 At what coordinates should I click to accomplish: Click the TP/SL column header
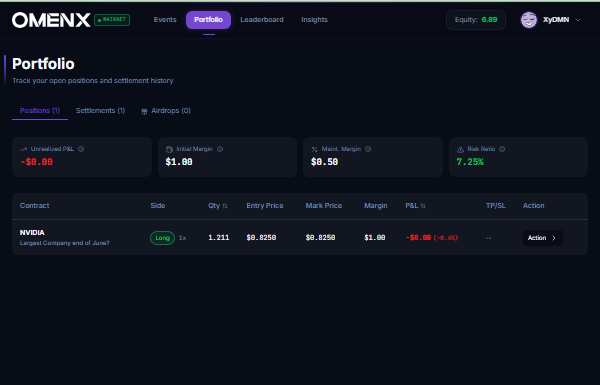click(496, 206)
